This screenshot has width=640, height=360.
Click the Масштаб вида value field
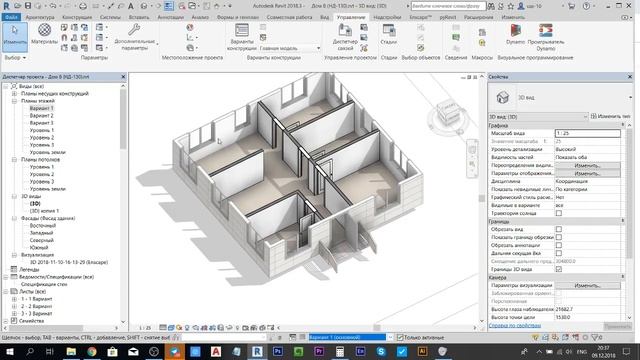(588, 133)
